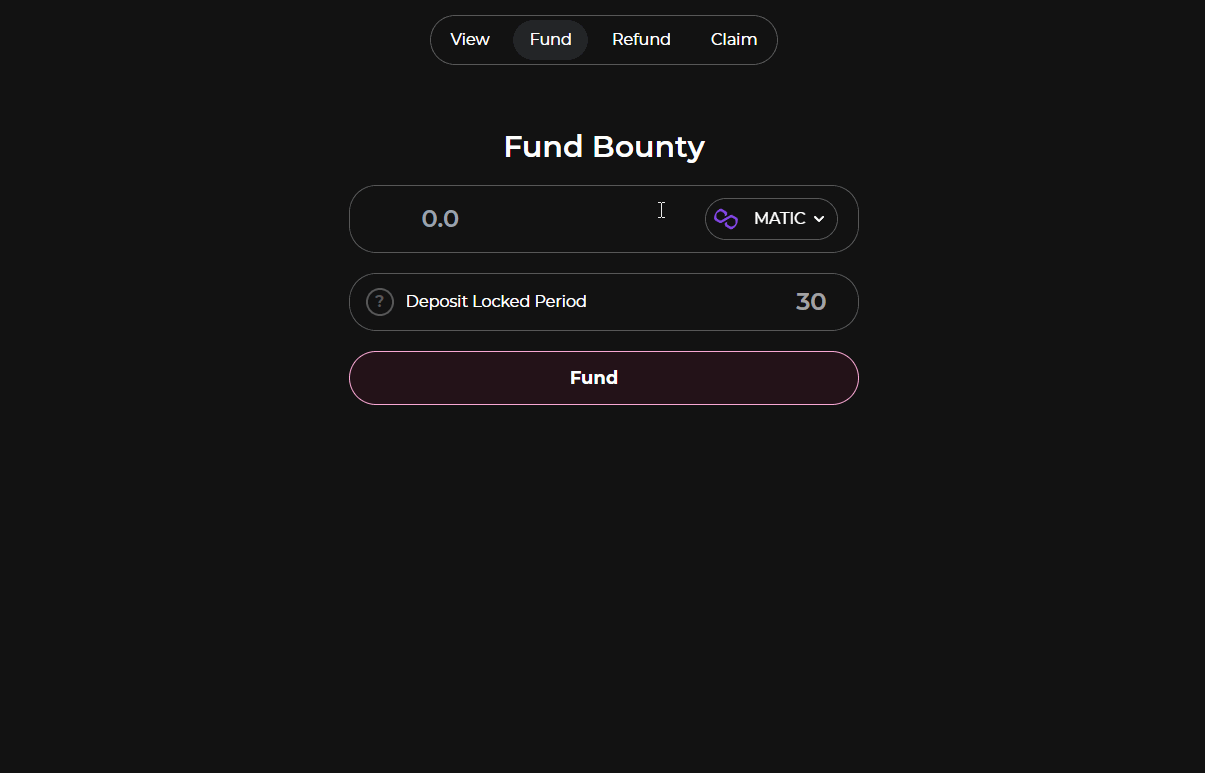1205x773 pixels.
Task: Click the downward arrow next to MATIC
Action: [x=818, y=218]
